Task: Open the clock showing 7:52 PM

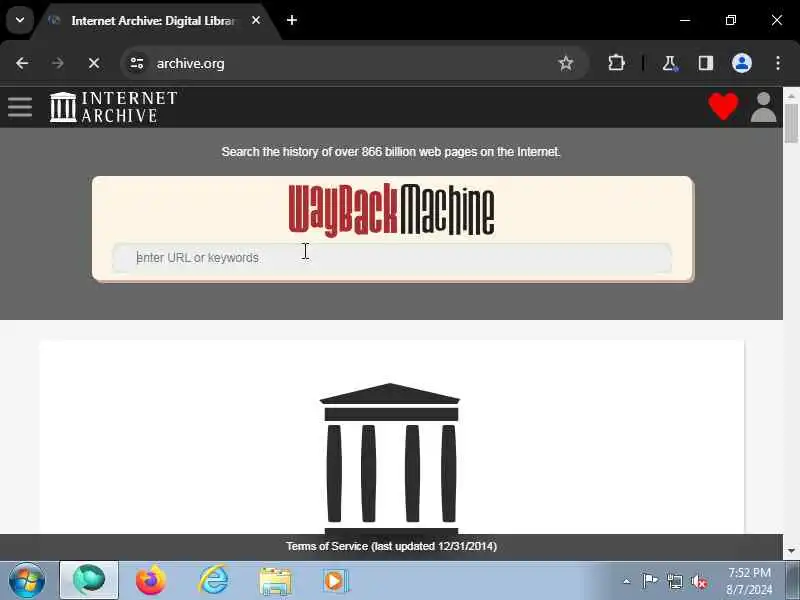Action: [x=749, y=581]
